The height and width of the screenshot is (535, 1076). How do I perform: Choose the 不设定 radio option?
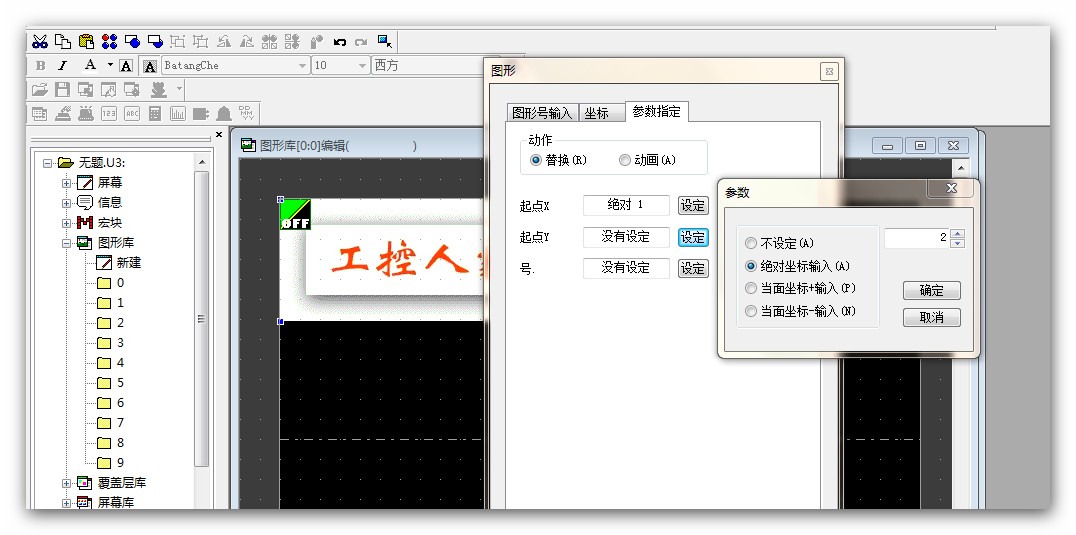pos(751,243)
